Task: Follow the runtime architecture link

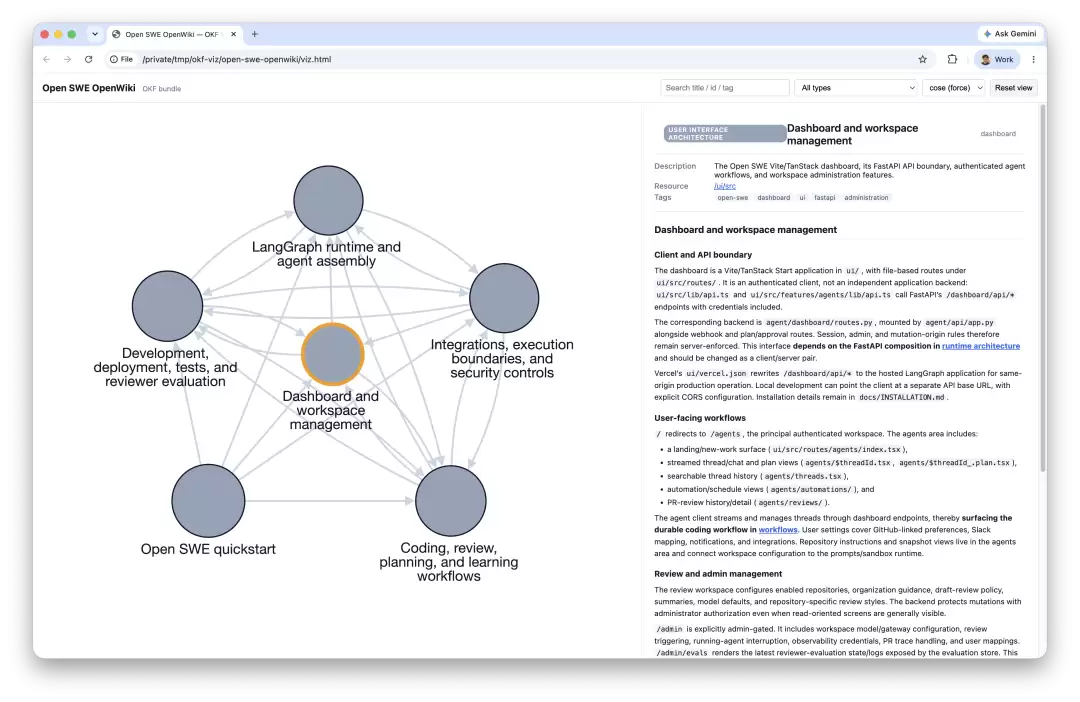Action: point(981,346)
